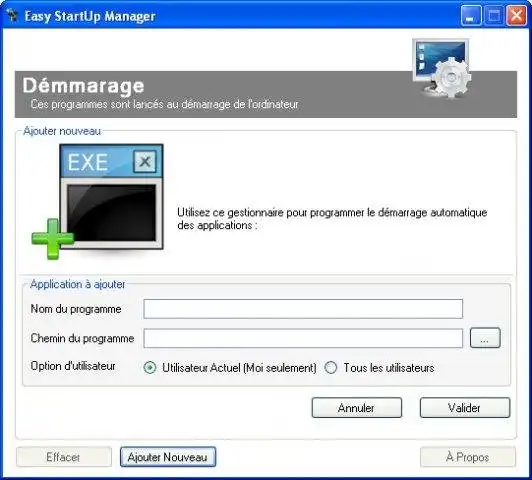Confirm with the Valider button
The height and width of the screenshot is (480, 532).
pos(465,407)
